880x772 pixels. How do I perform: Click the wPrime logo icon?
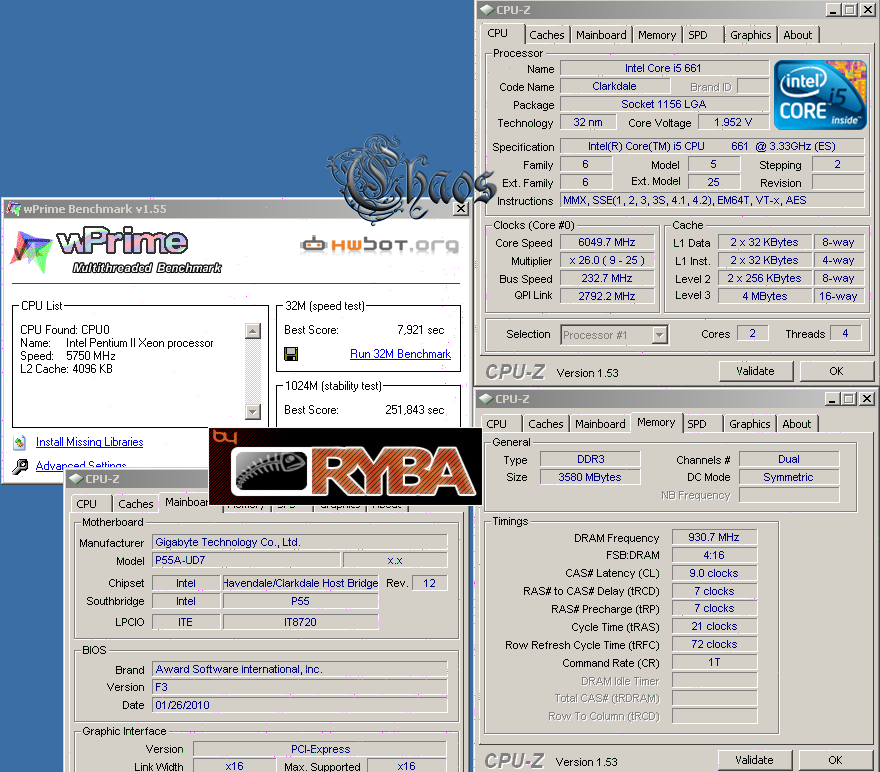31,252
